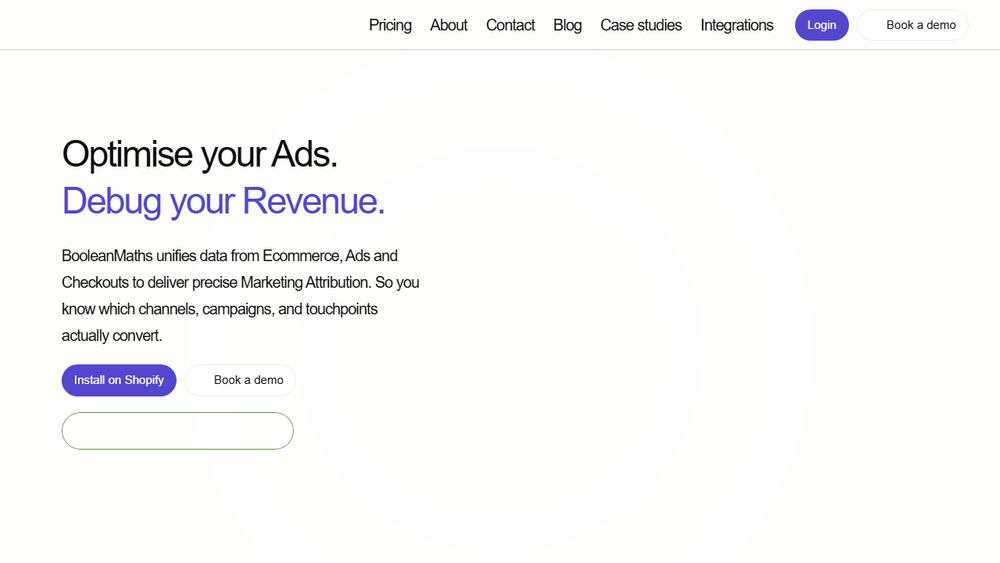Viewport: 1000px width, 563px height.
Task: Go to the About page
Action: (448, 25)
